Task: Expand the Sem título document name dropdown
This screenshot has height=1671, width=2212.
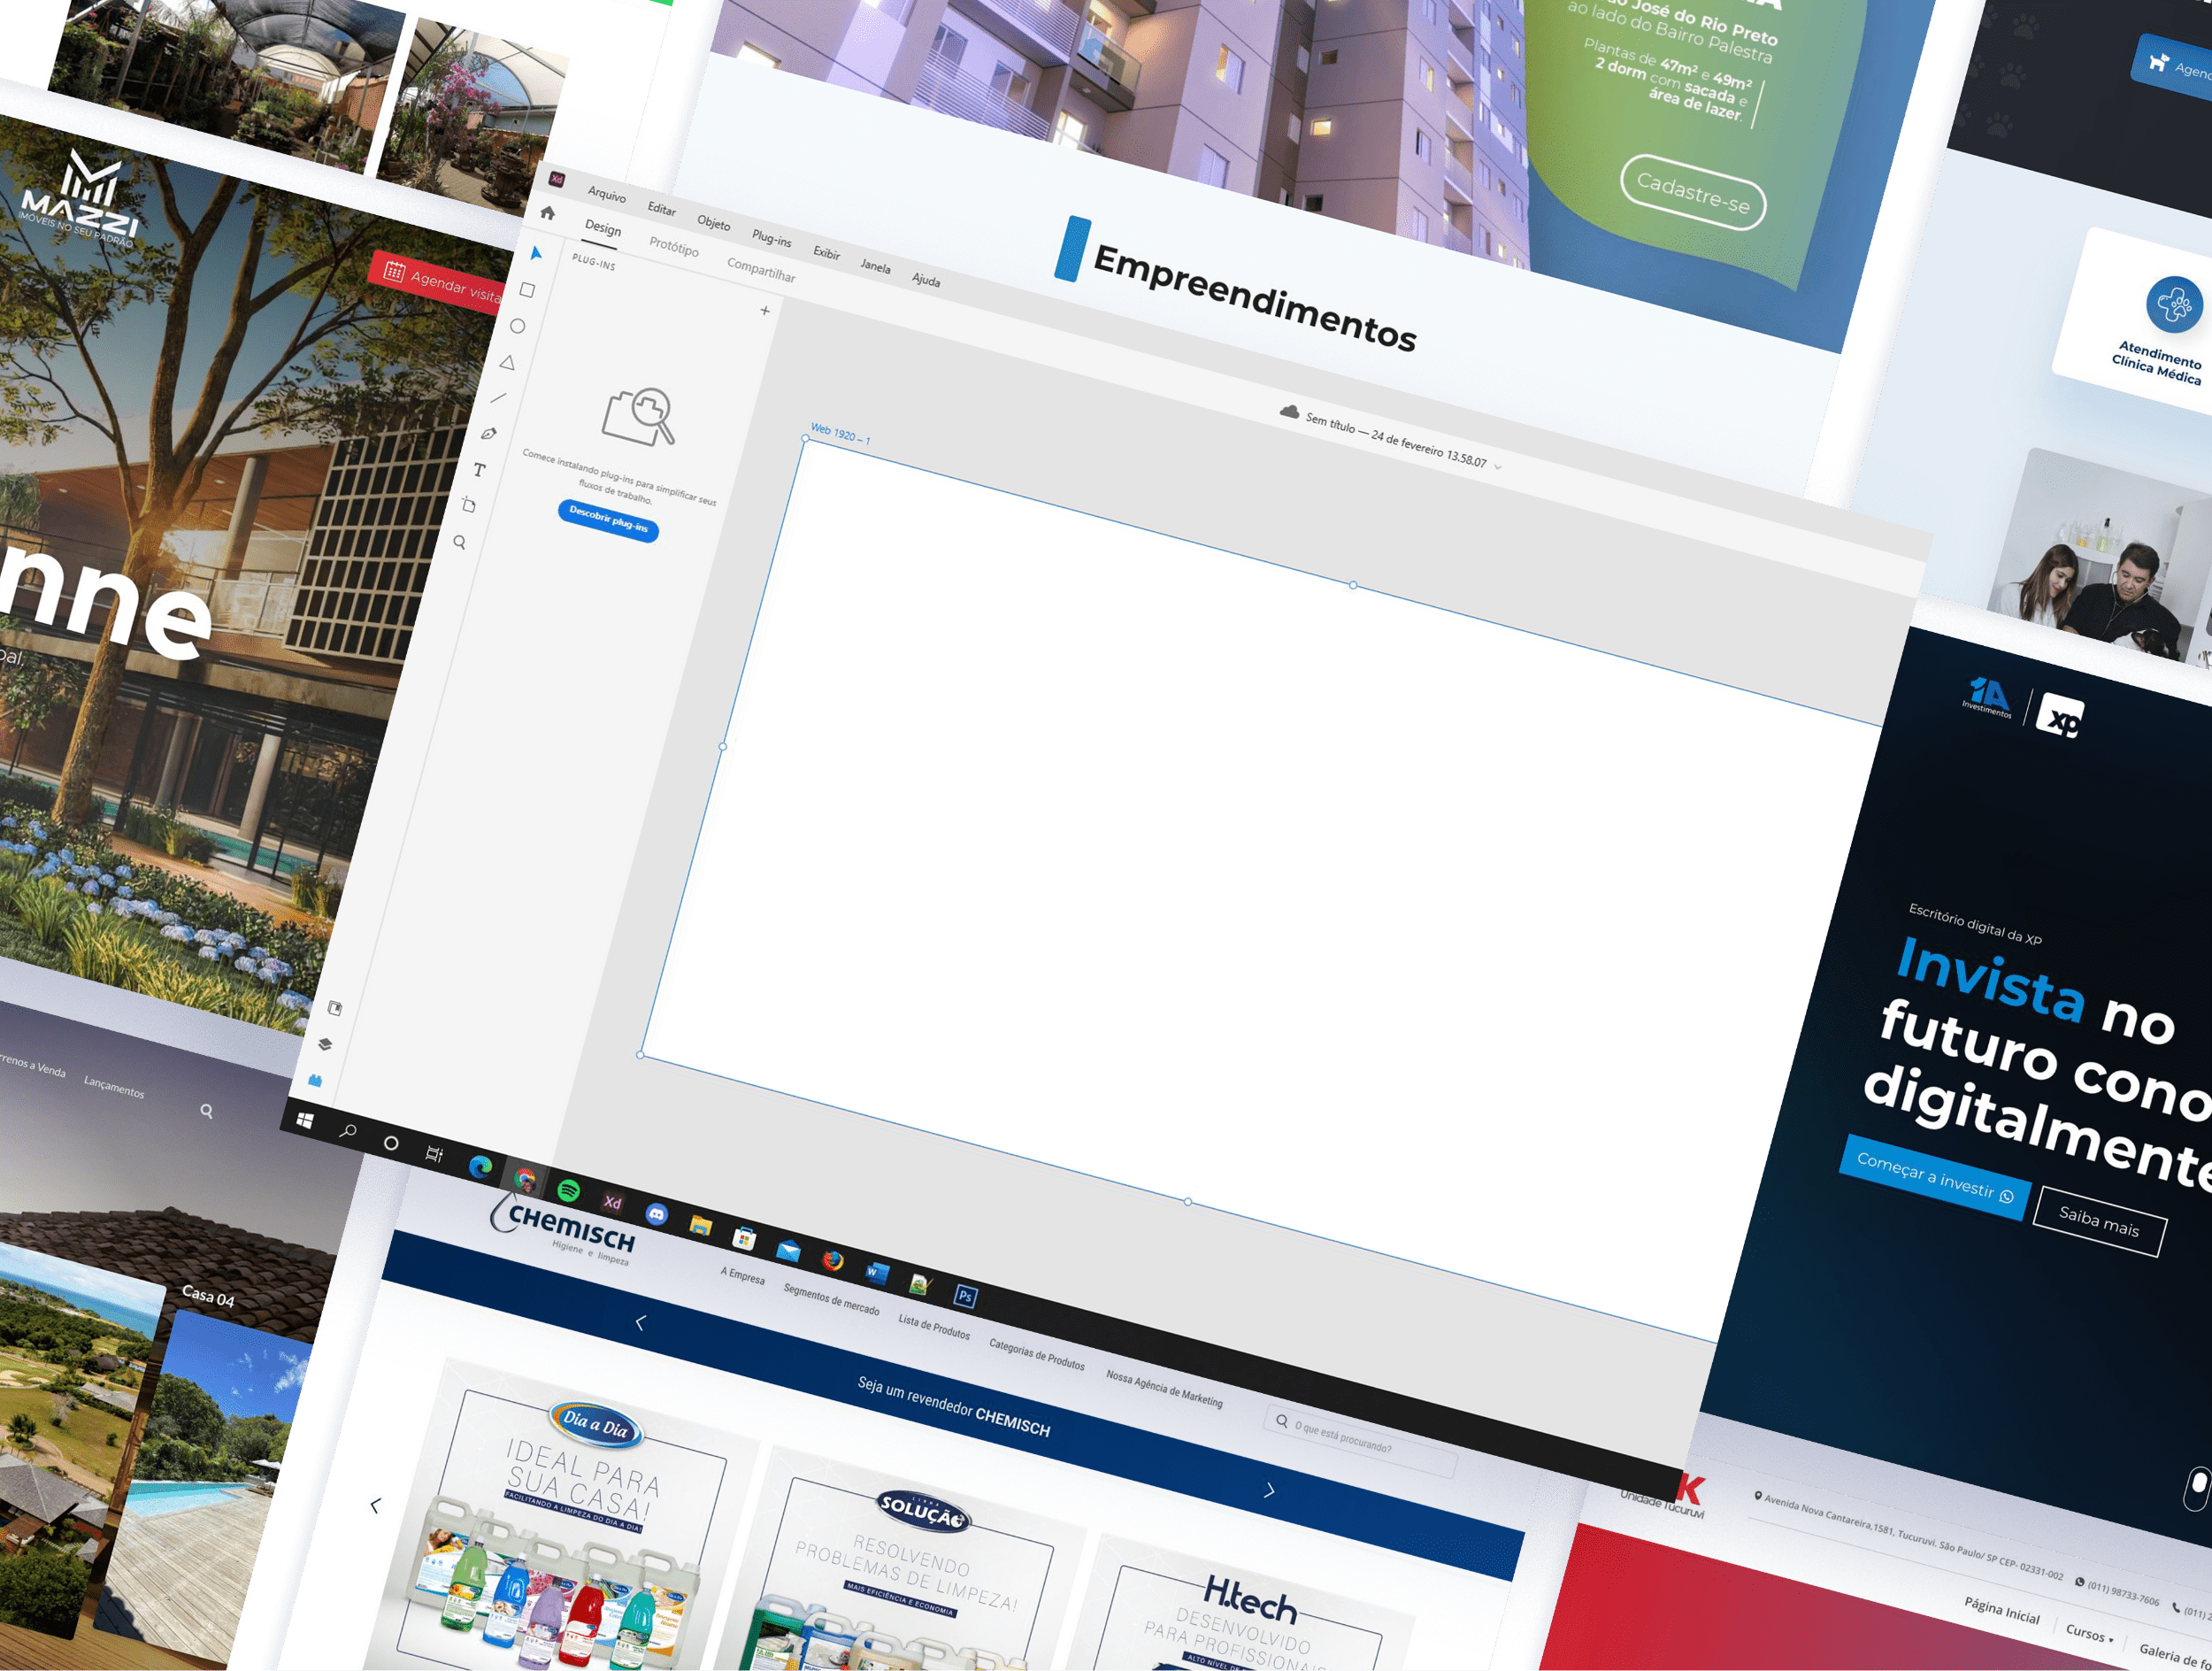Action: (x=1497, y=467)
